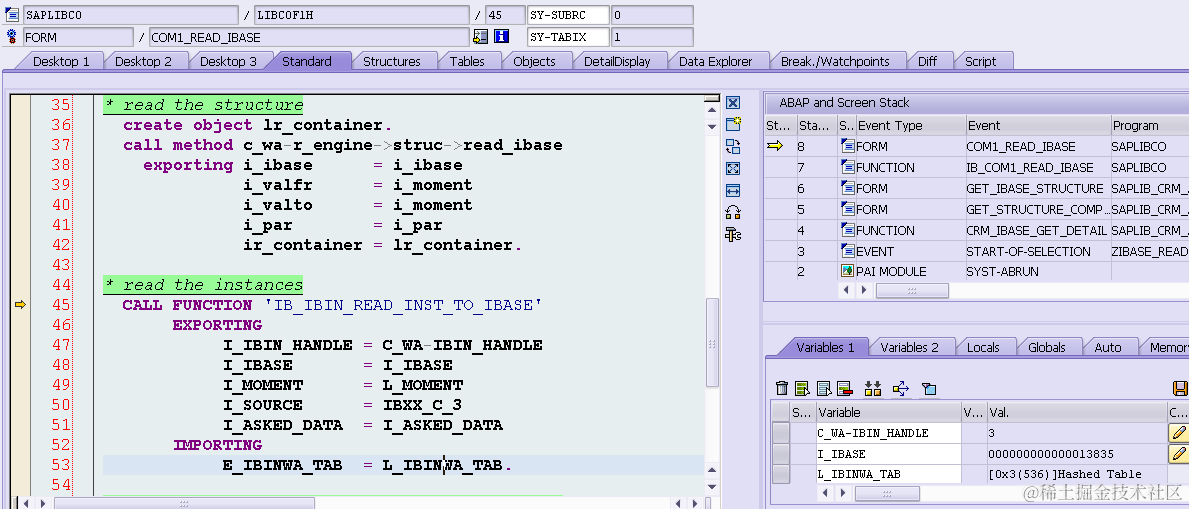The image size is (1189, 509).
Task: Click stack event GET_IBASE_STRUCTURE
Action: (1034, 188)
